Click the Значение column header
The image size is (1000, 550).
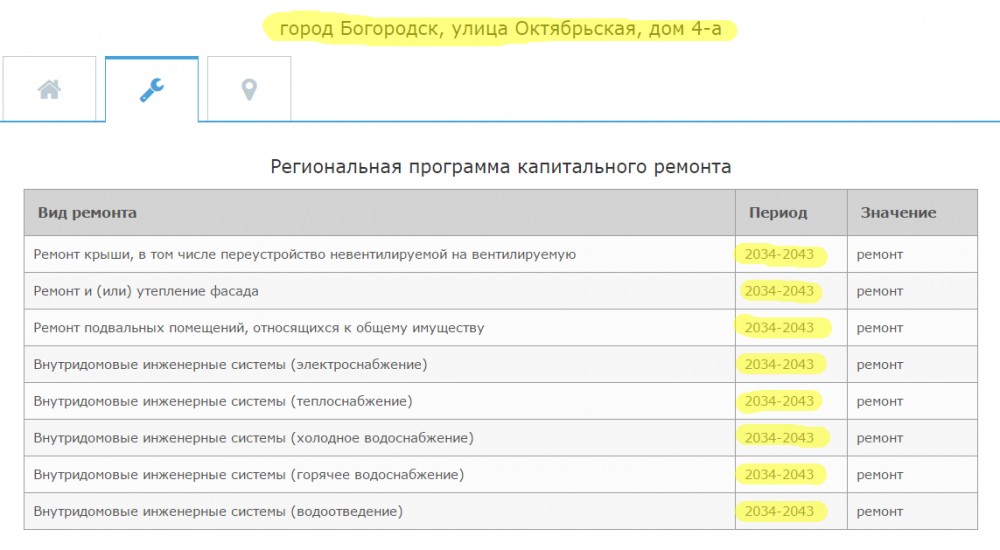pyautogui.click(x=896, y=213)
